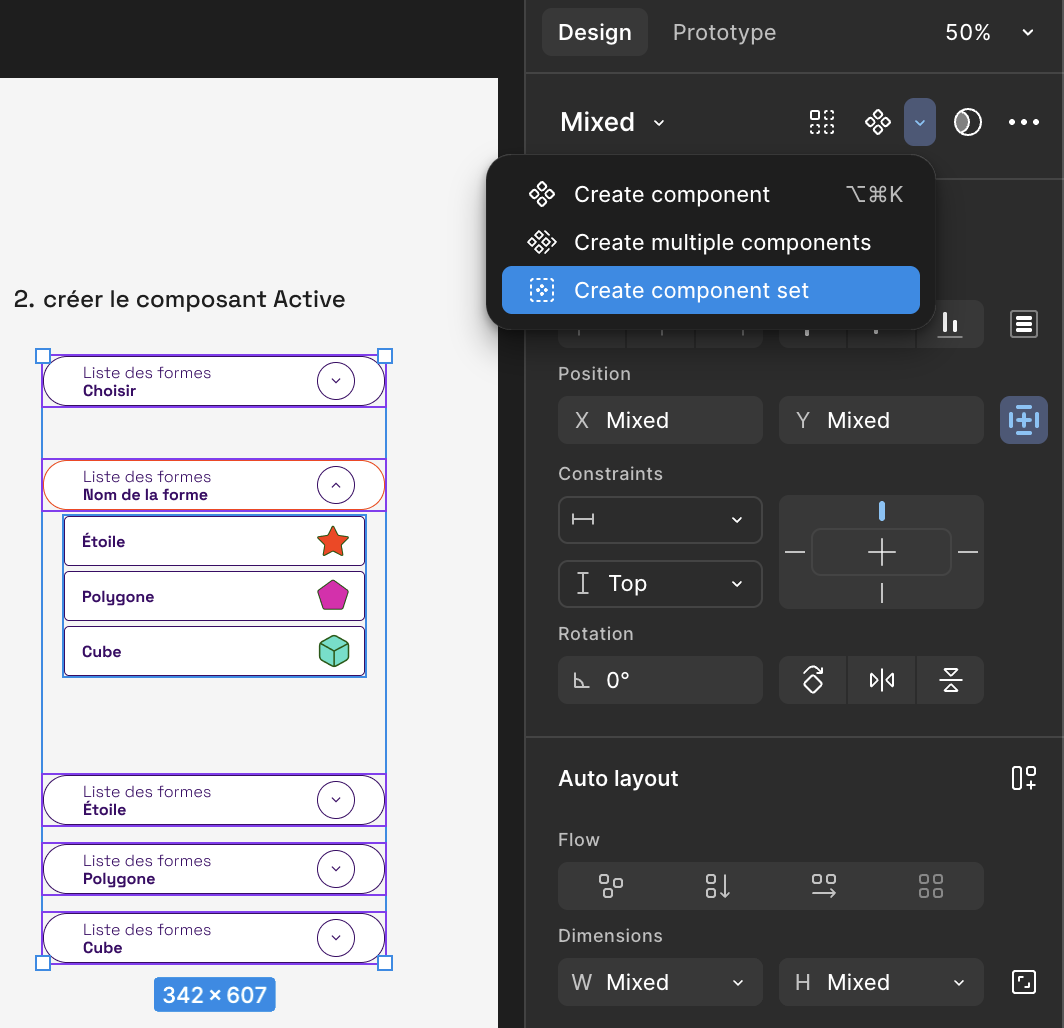The image size is (1064, 1028).
Task: Click the Auto layout add icon
Action: [x=1023, y=778]
